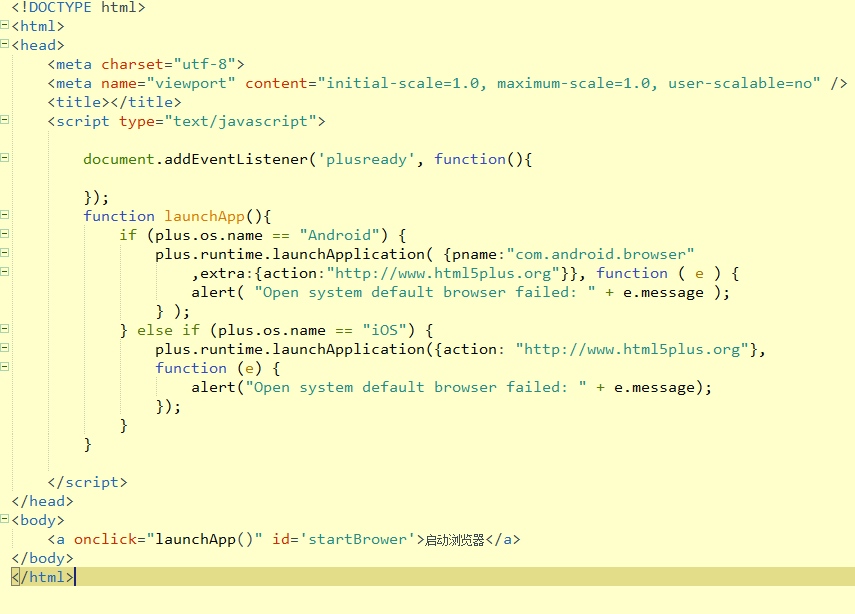Collapse the fold marker beside launchApplication({action:
Screen dimensions: 855x614
pos(4,347)
